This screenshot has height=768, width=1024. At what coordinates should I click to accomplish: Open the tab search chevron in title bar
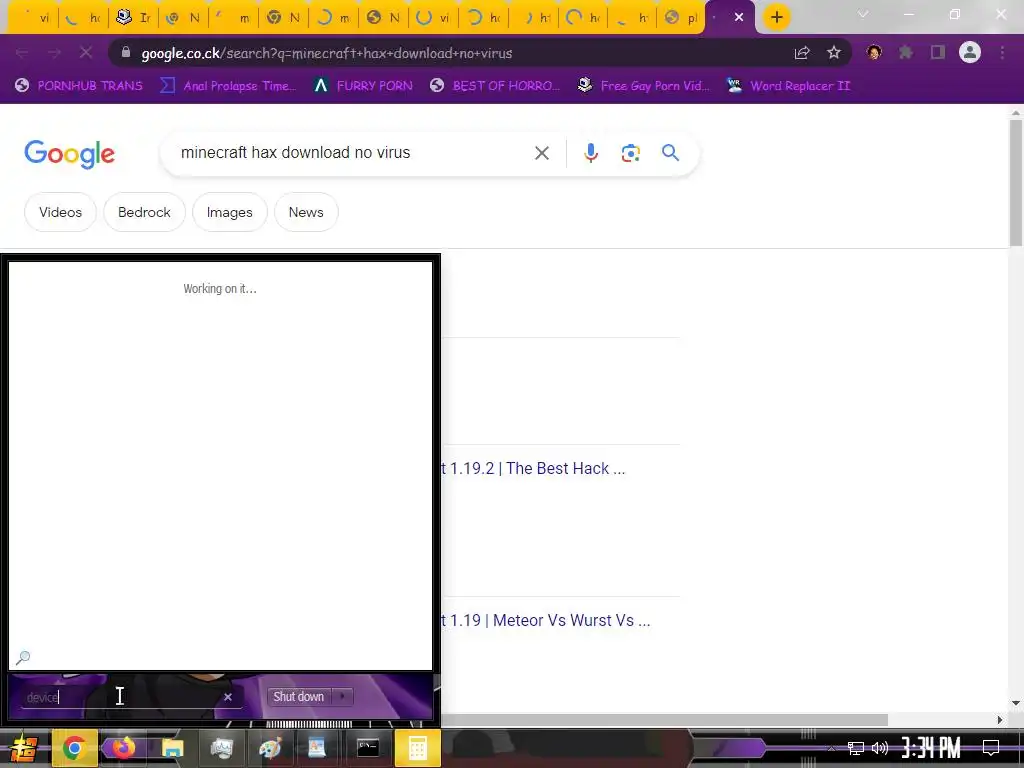click(x=863, y=14)
